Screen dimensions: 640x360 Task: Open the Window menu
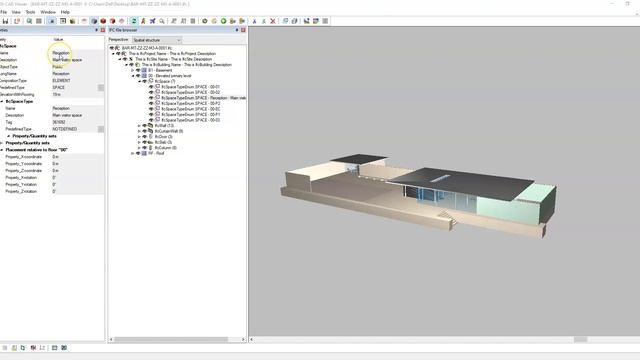point(48,12)
